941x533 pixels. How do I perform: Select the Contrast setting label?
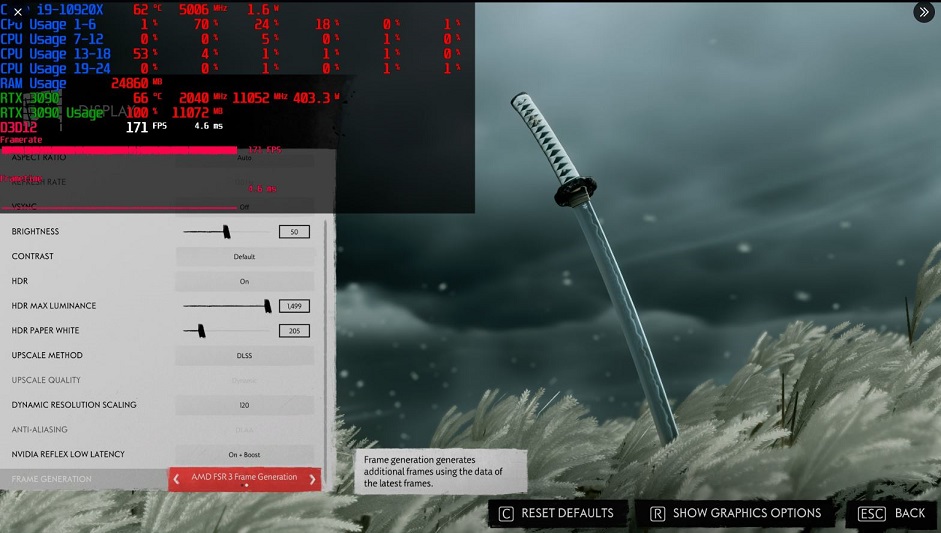(32, 256)
